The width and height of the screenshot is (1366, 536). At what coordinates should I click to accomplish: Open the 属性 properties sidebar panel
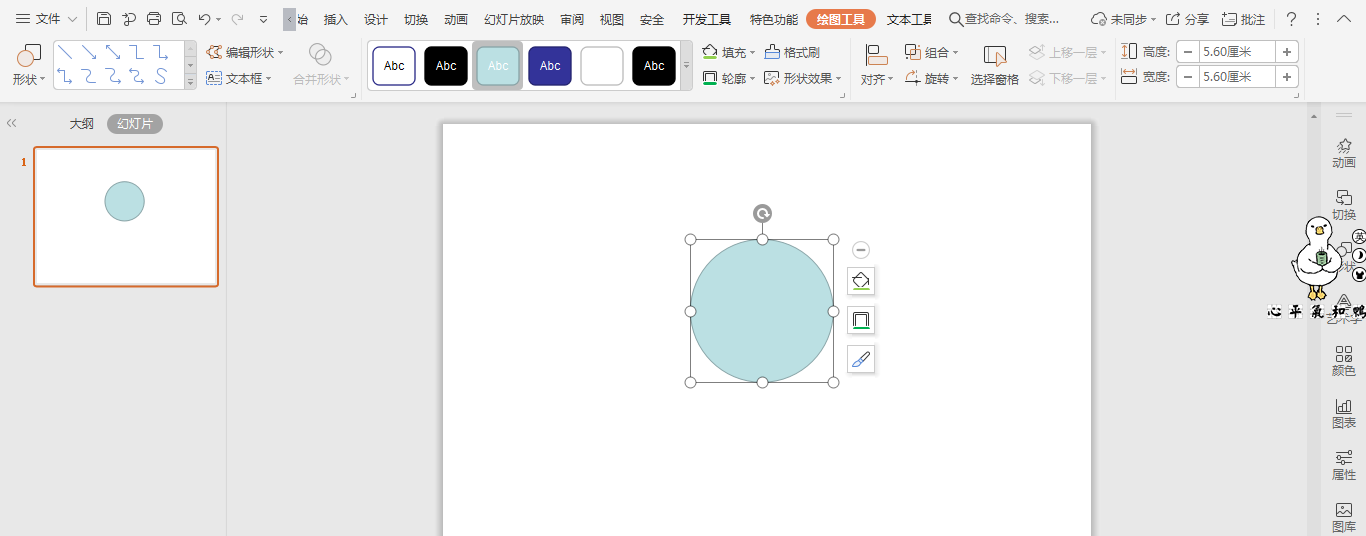tap(1344, 465)
